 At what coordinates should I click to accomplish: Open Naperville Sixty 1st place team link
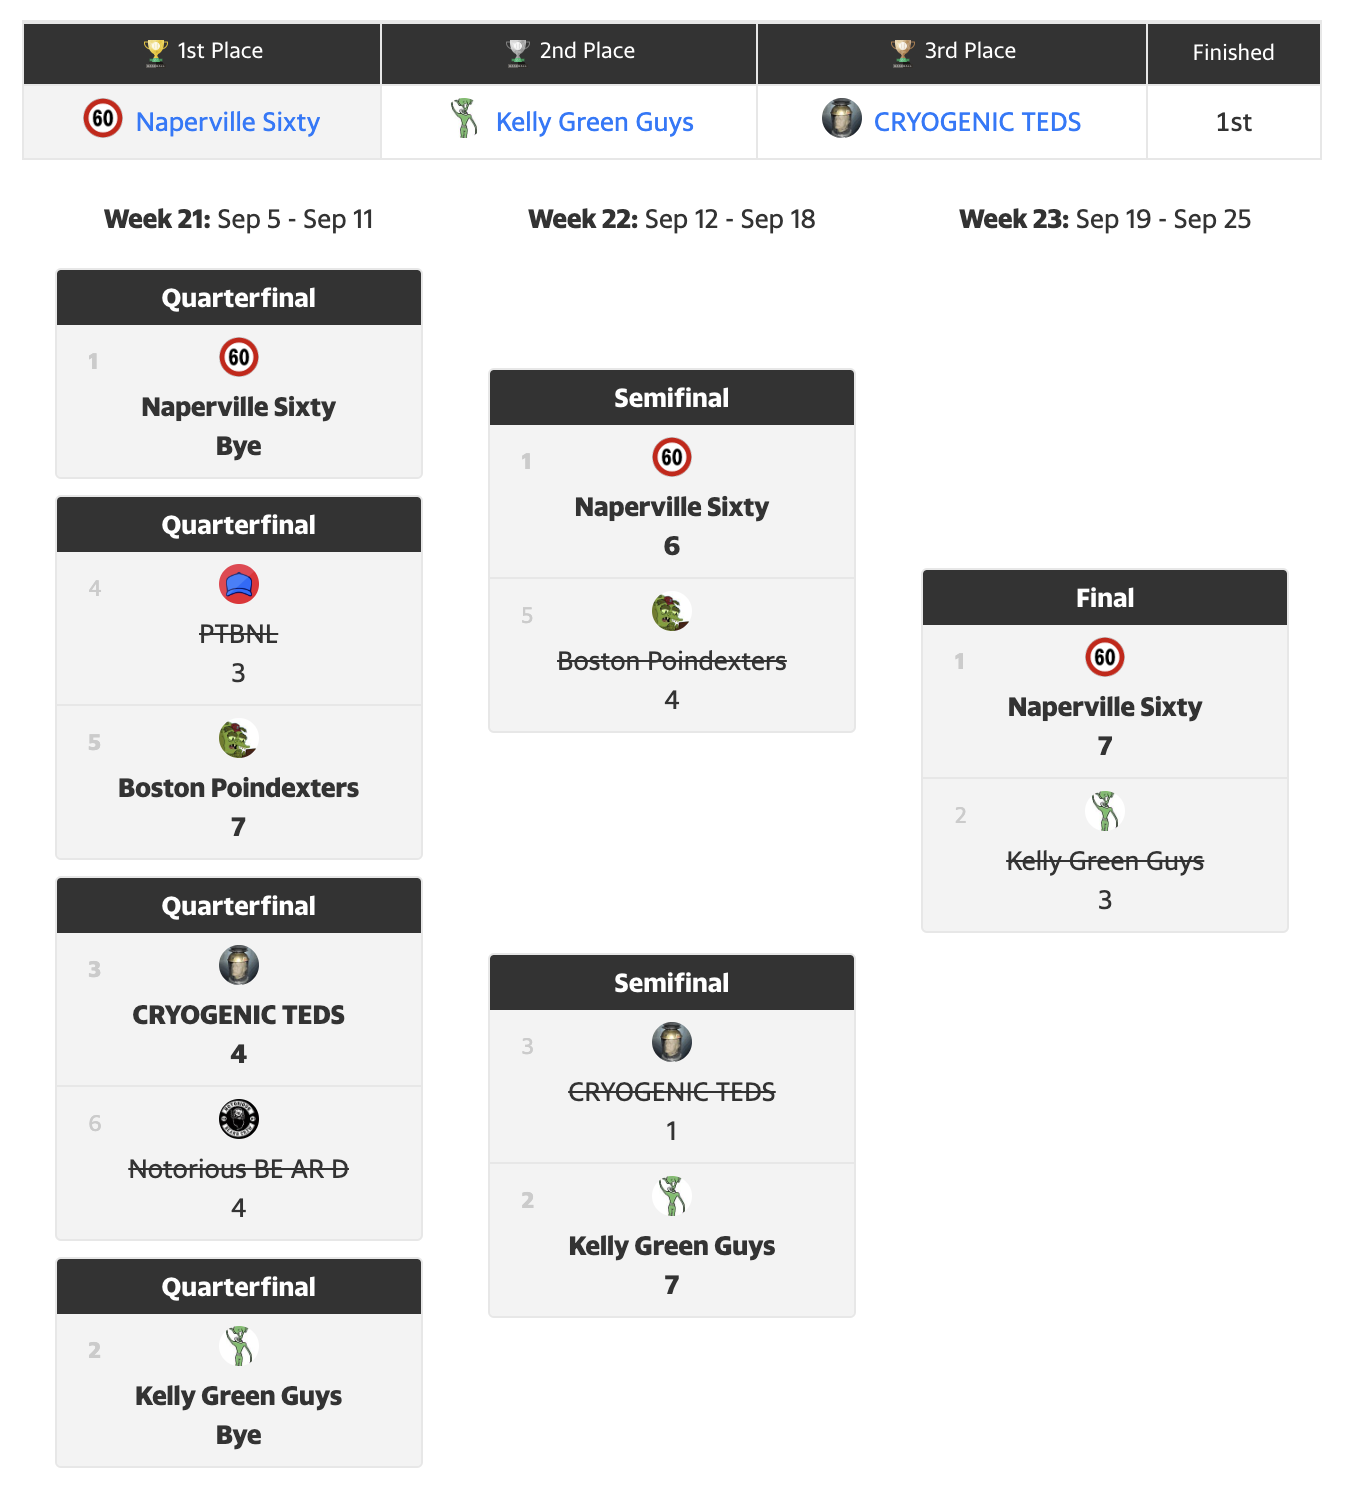coord(227,122)
